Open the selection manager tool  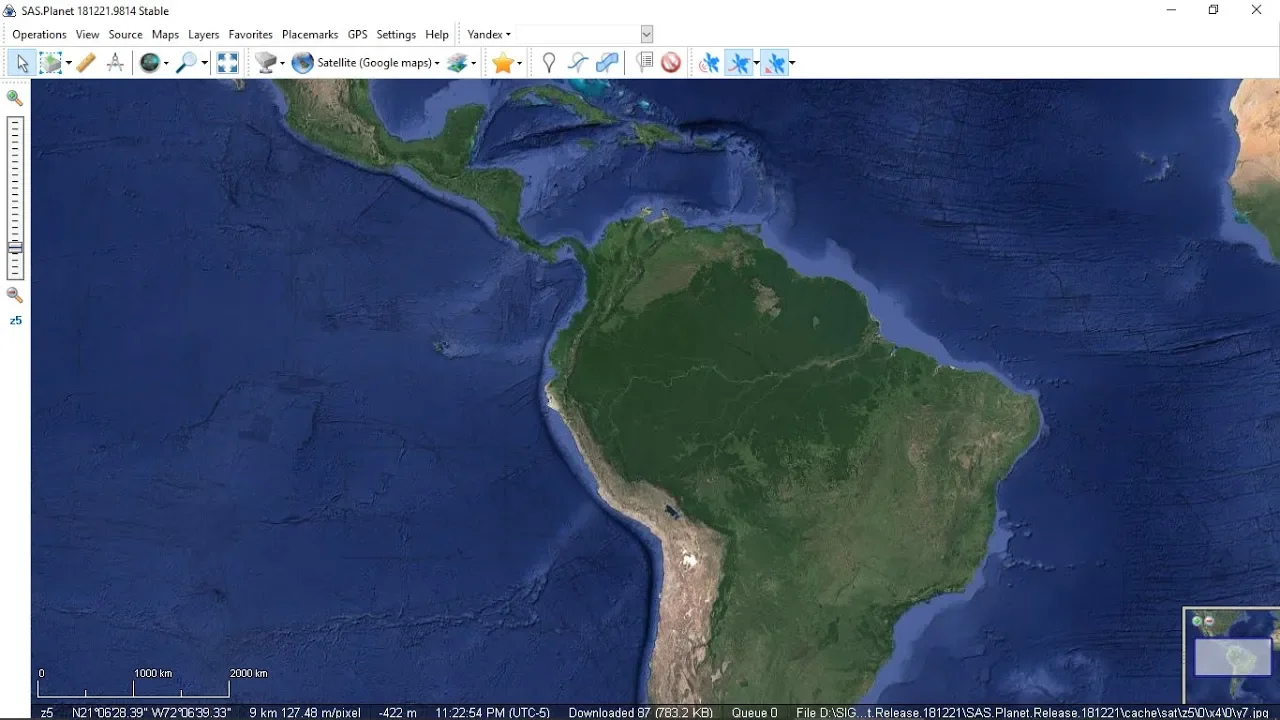(50, 63)
